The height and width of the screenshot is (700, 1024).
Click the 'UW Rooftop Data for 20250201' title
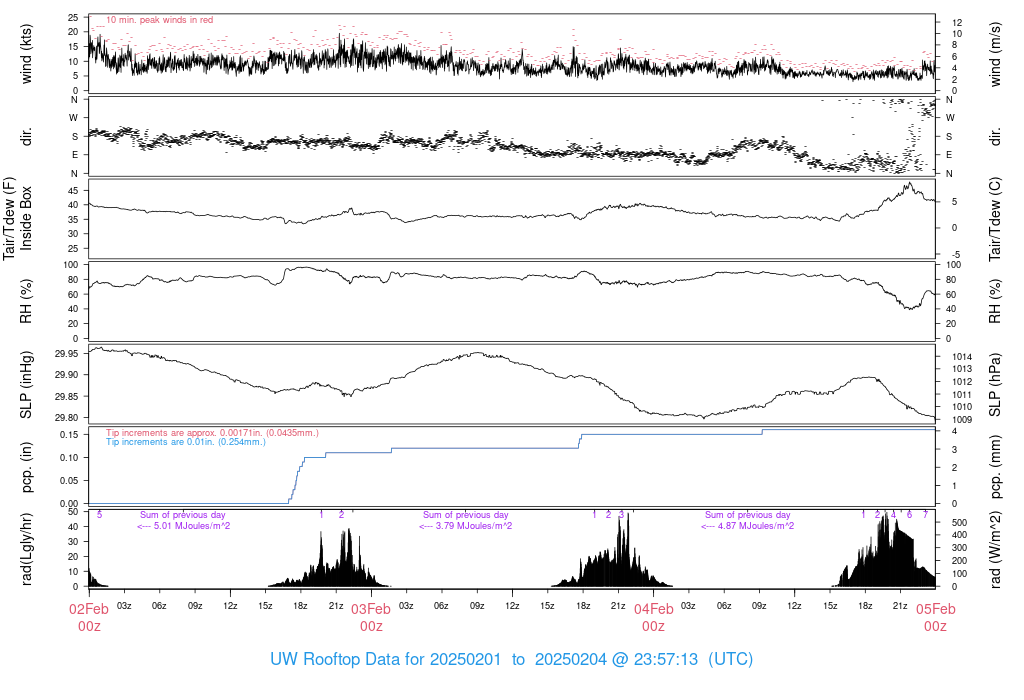click(x=385, y=659)
